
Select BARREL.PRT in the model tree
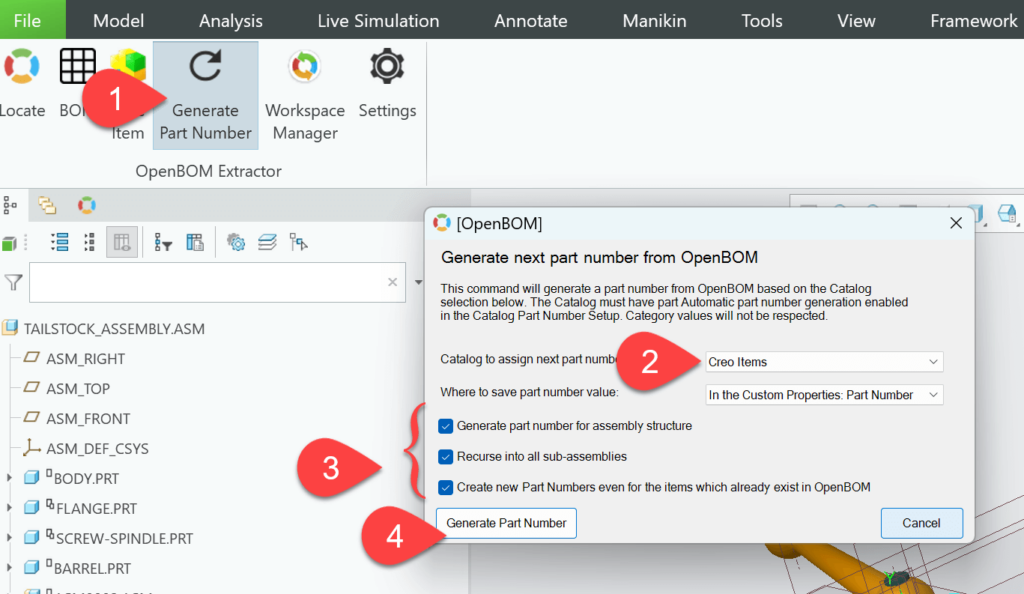[x=92, y=569]
